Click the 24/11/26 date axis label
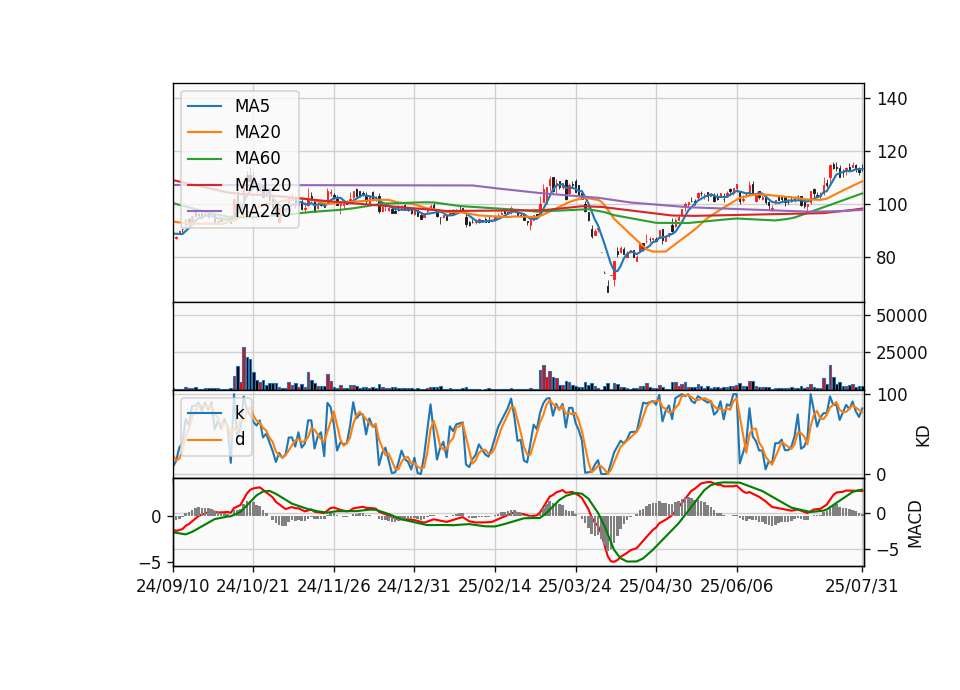 [x=334, y=586]
